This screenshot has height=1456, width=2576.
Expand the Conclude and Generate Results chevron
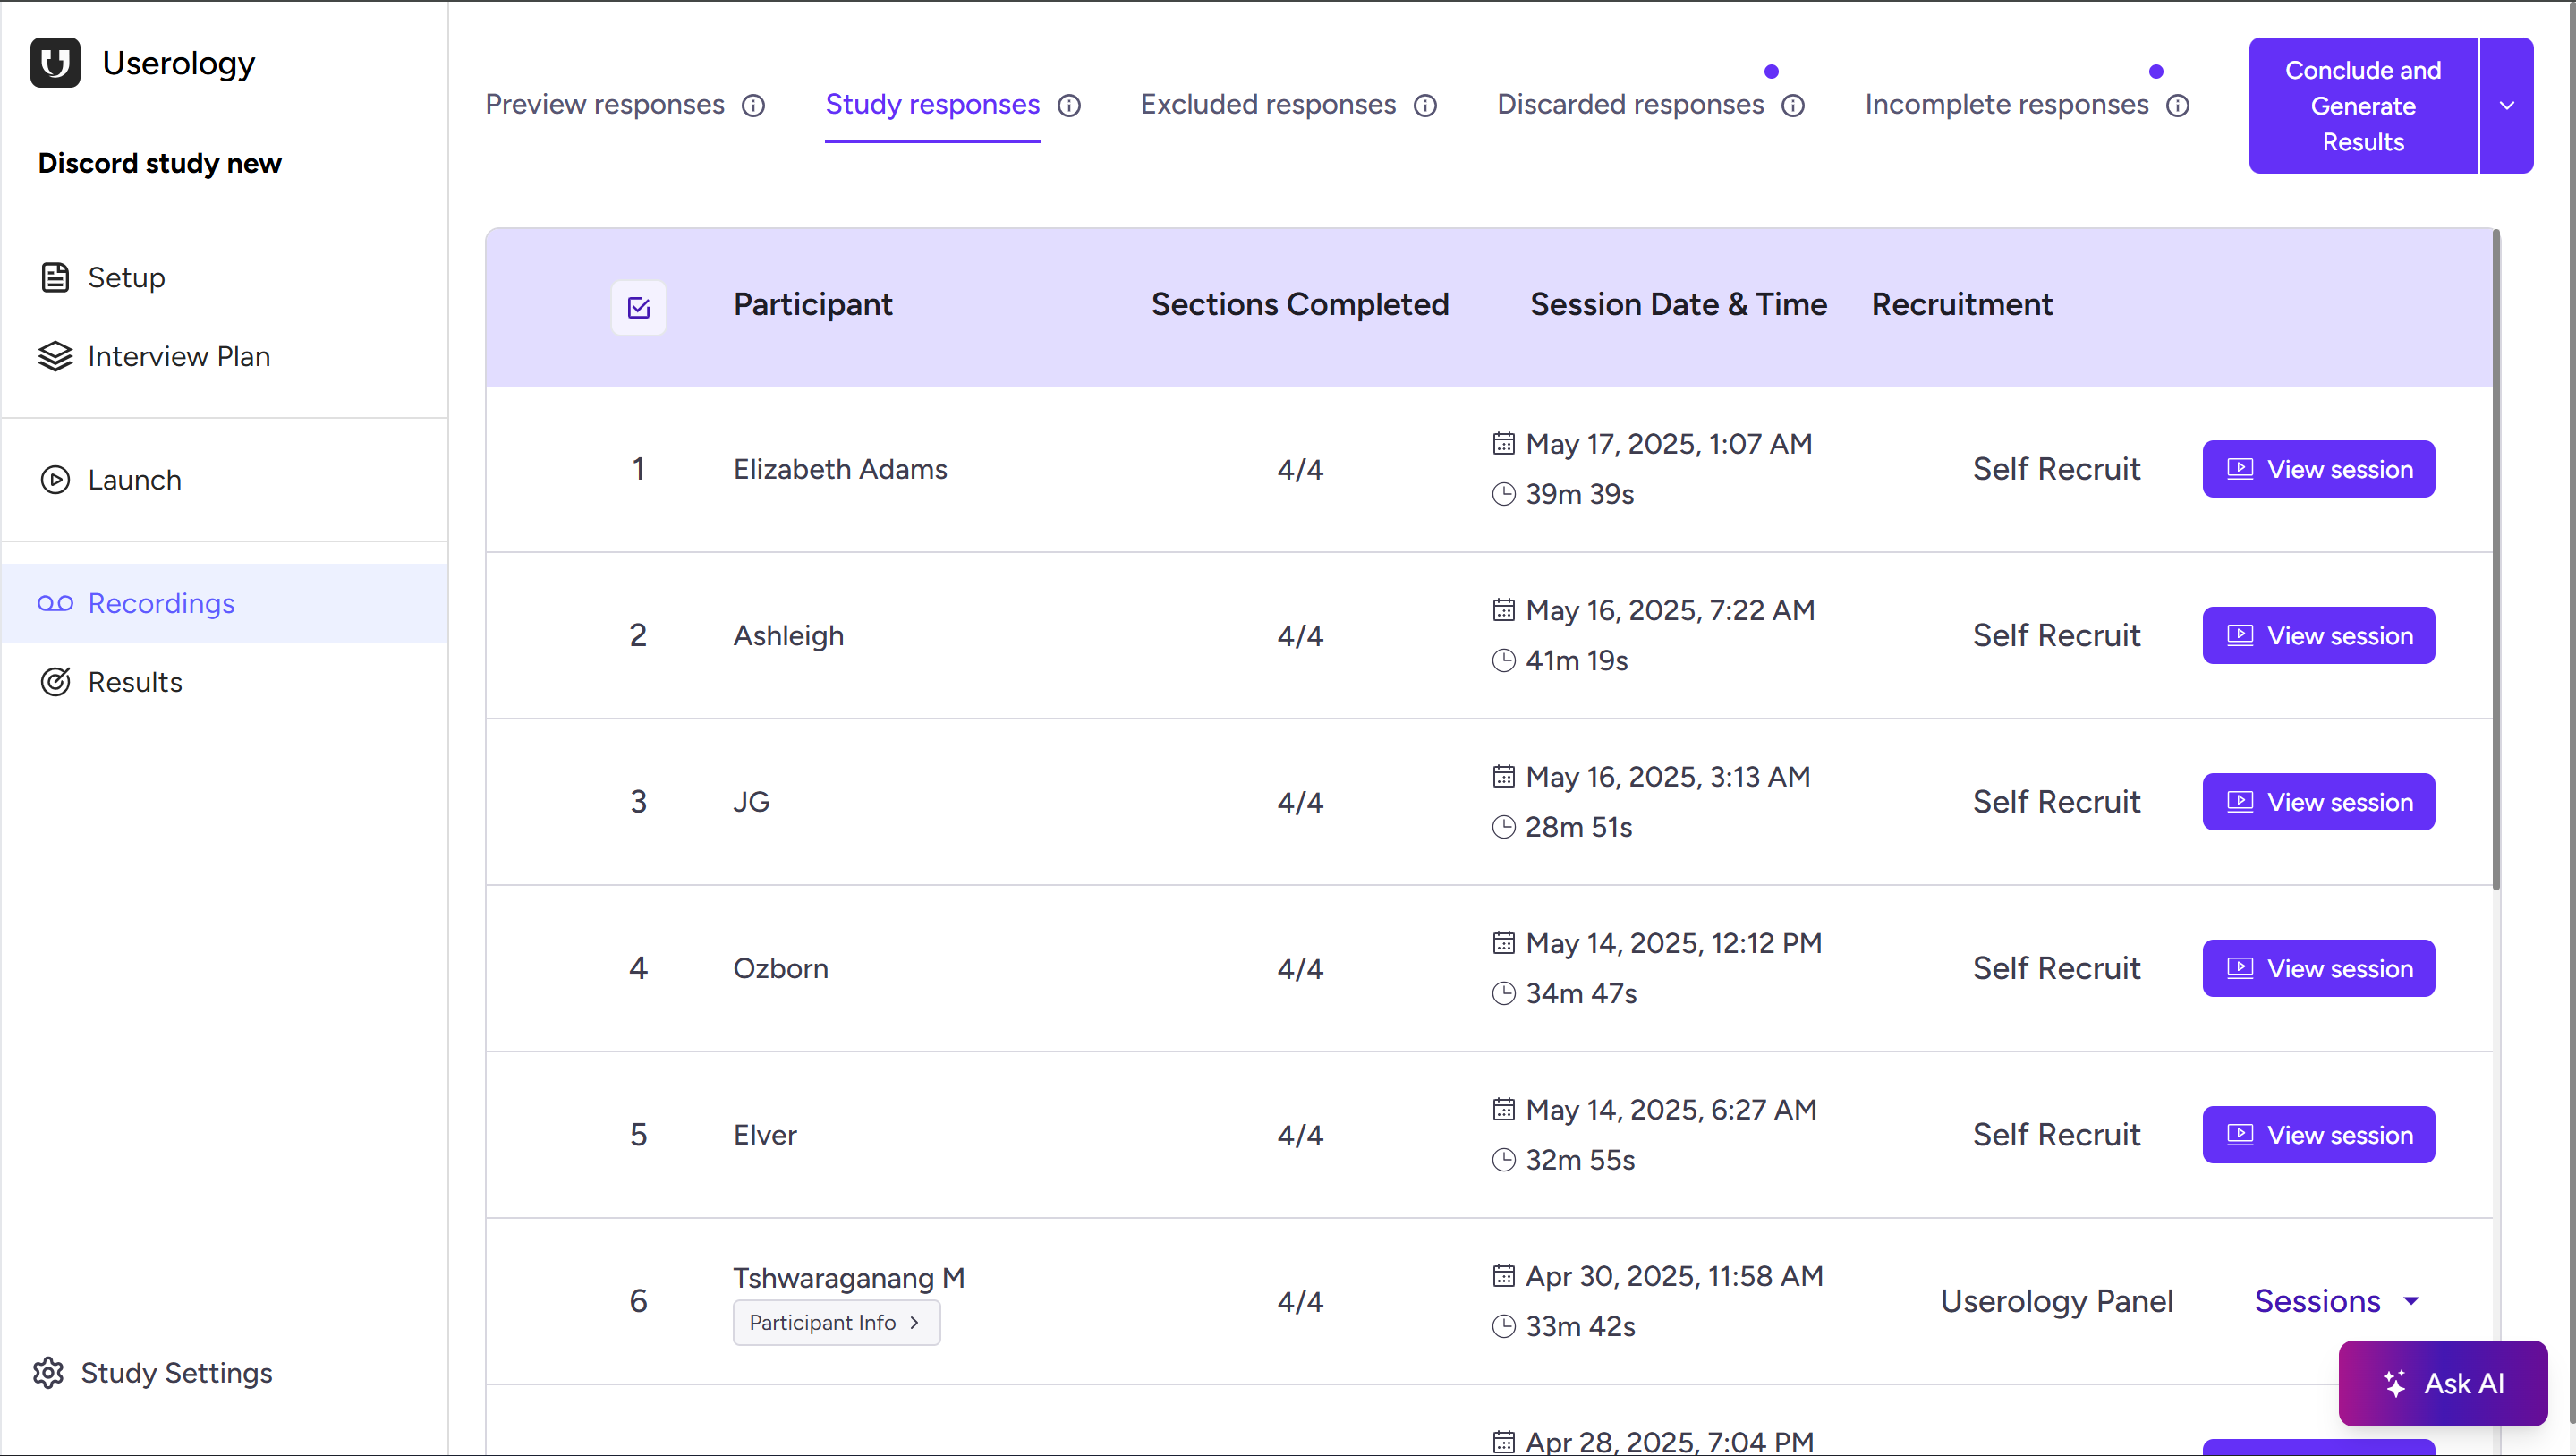coord(2506,105)
